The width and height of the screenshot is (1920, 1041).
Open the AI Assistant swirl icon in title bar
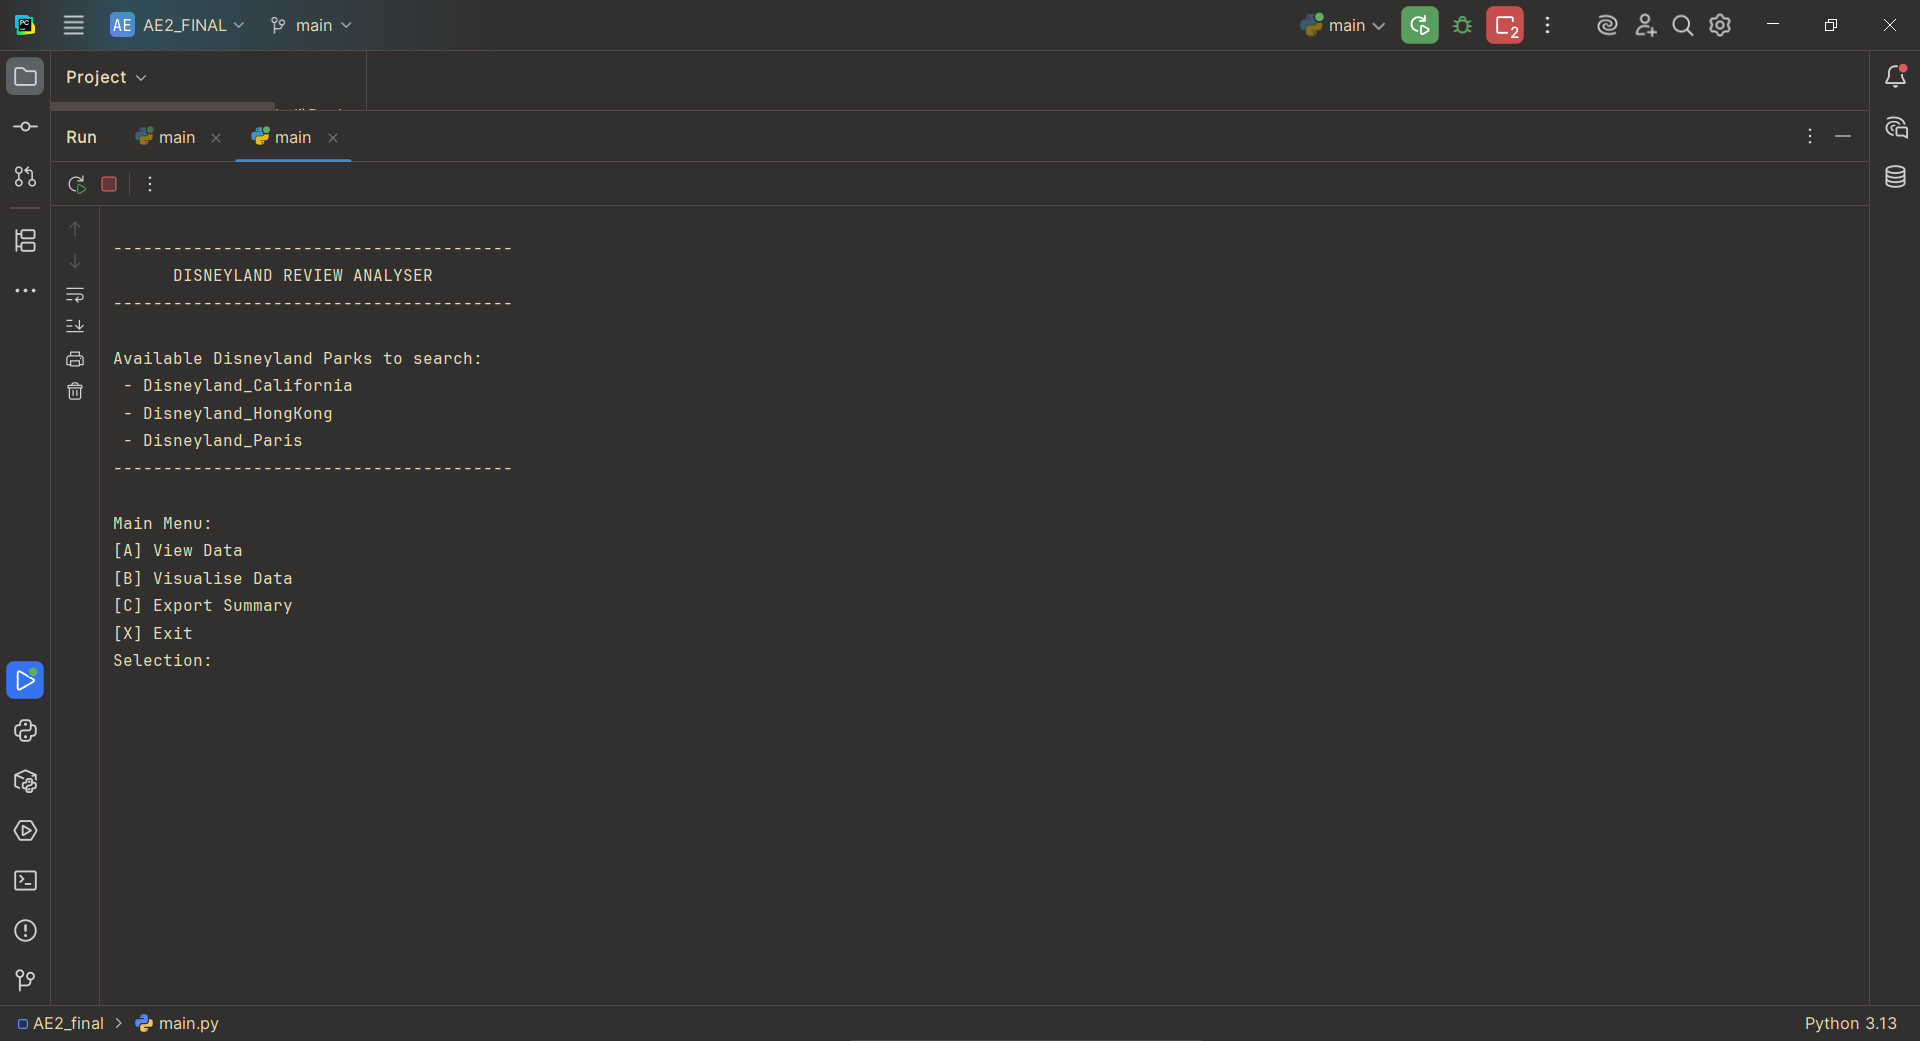click(1607, 25)
